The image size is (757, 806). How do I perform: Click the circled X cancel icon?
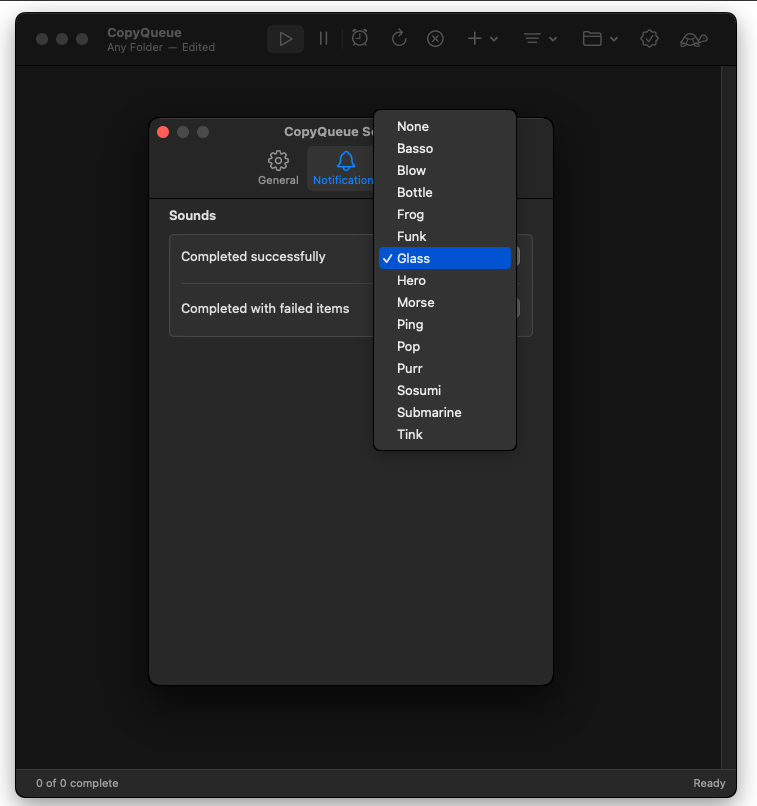pos(435,39)
